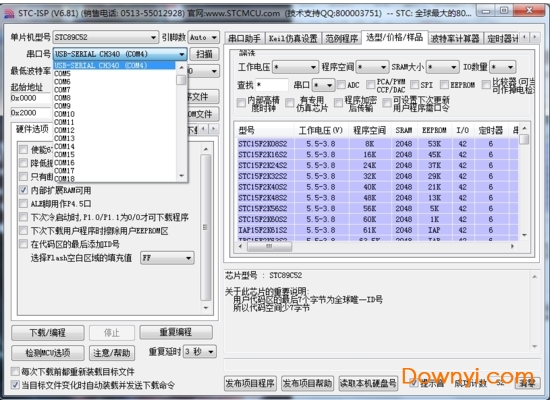Screen dimensions: 550x400
Task: Sort table by 型号 column header
Action: [265, 131]
